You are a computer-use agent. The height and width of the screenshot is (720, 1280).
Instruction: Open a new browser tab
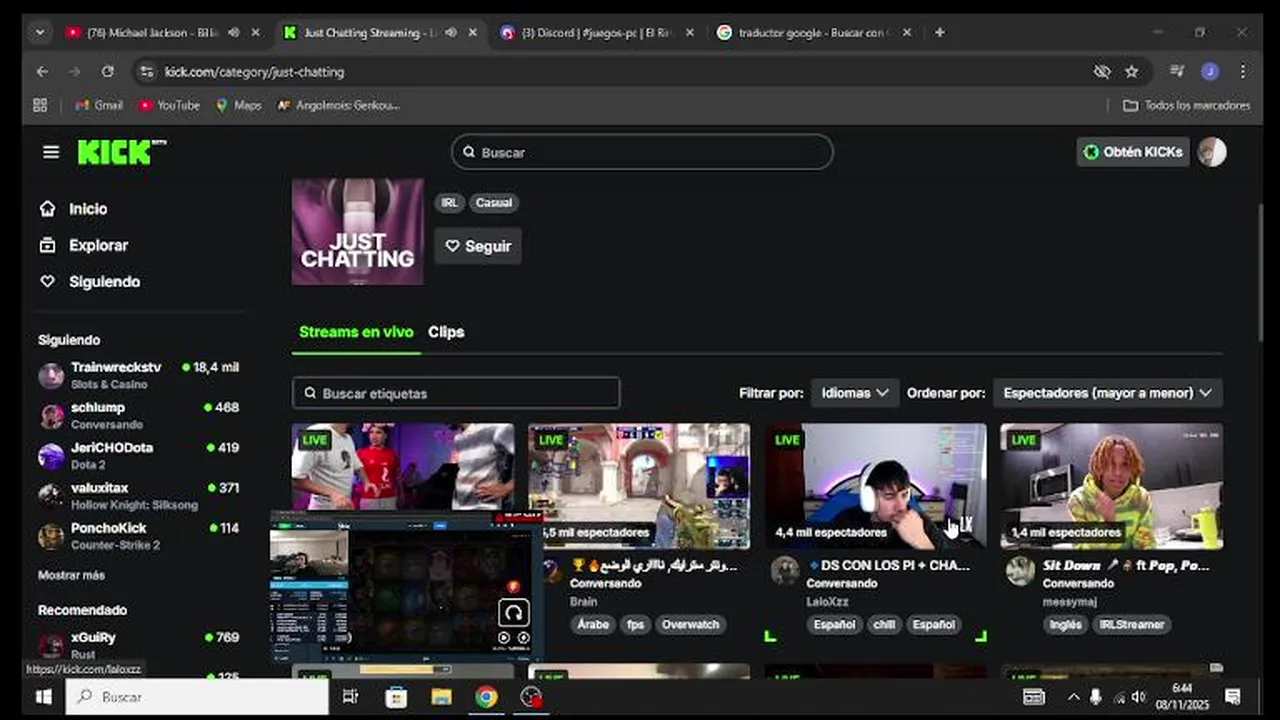pos(939,33)
